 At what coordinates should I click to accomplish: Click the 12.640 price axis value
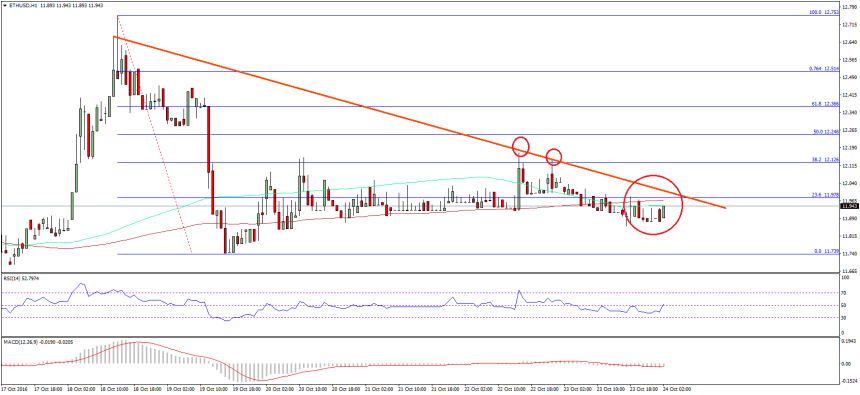click(850, 42)
